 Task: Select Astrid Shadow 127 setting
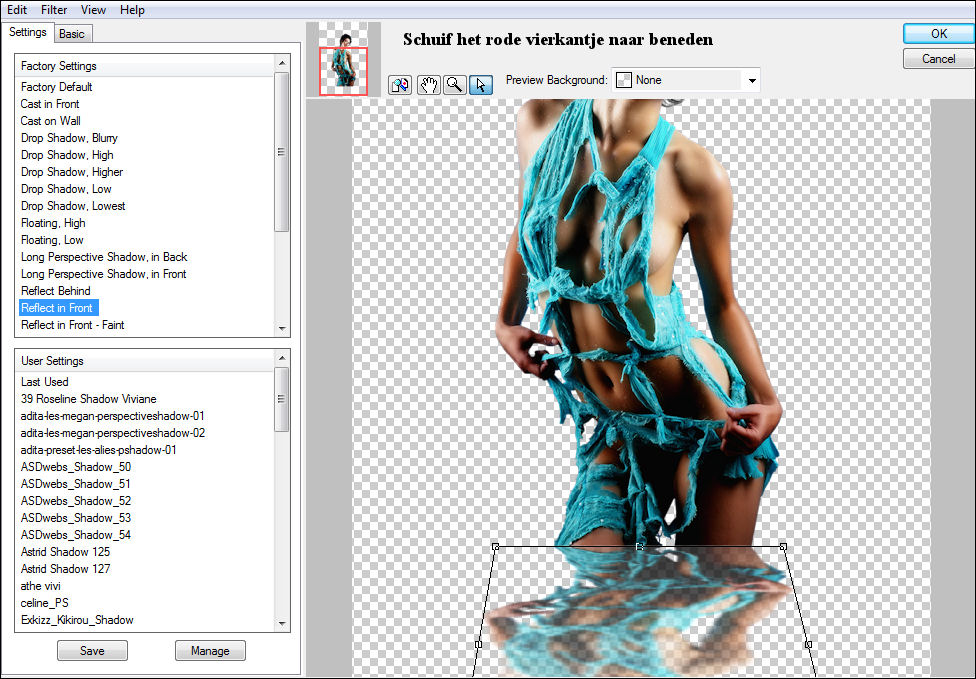[65, 569]
